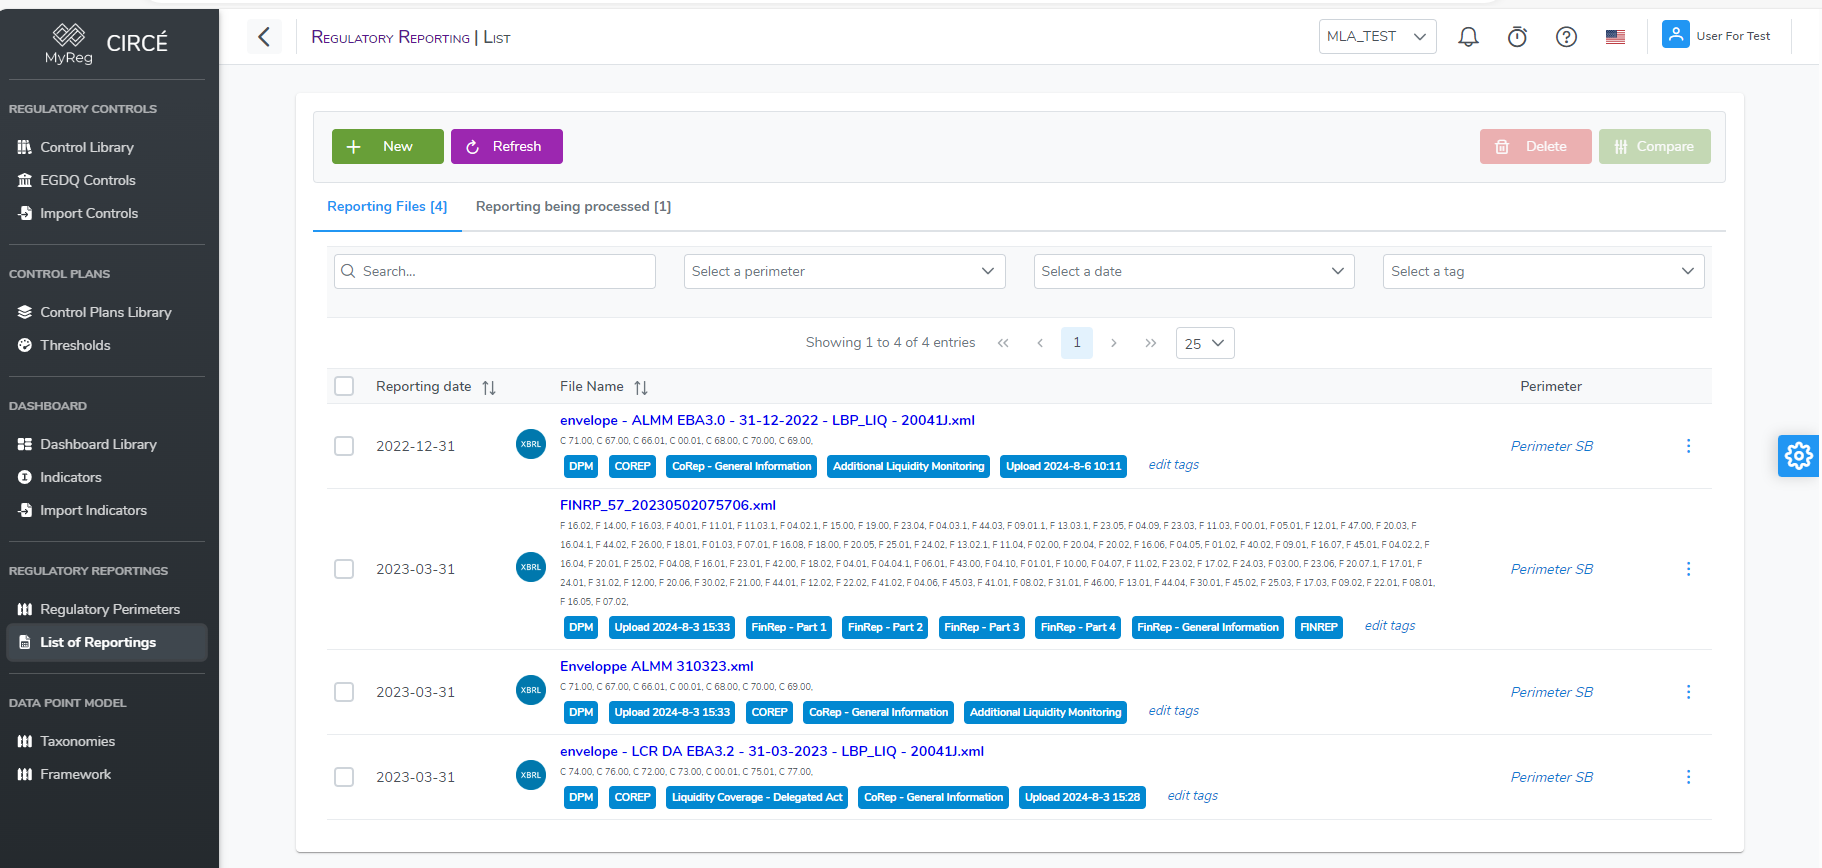Open the Select a tag dropdown
The height and width of the screenshot is (868, 1822).
pyautogui.click(x=1543, y=271)
